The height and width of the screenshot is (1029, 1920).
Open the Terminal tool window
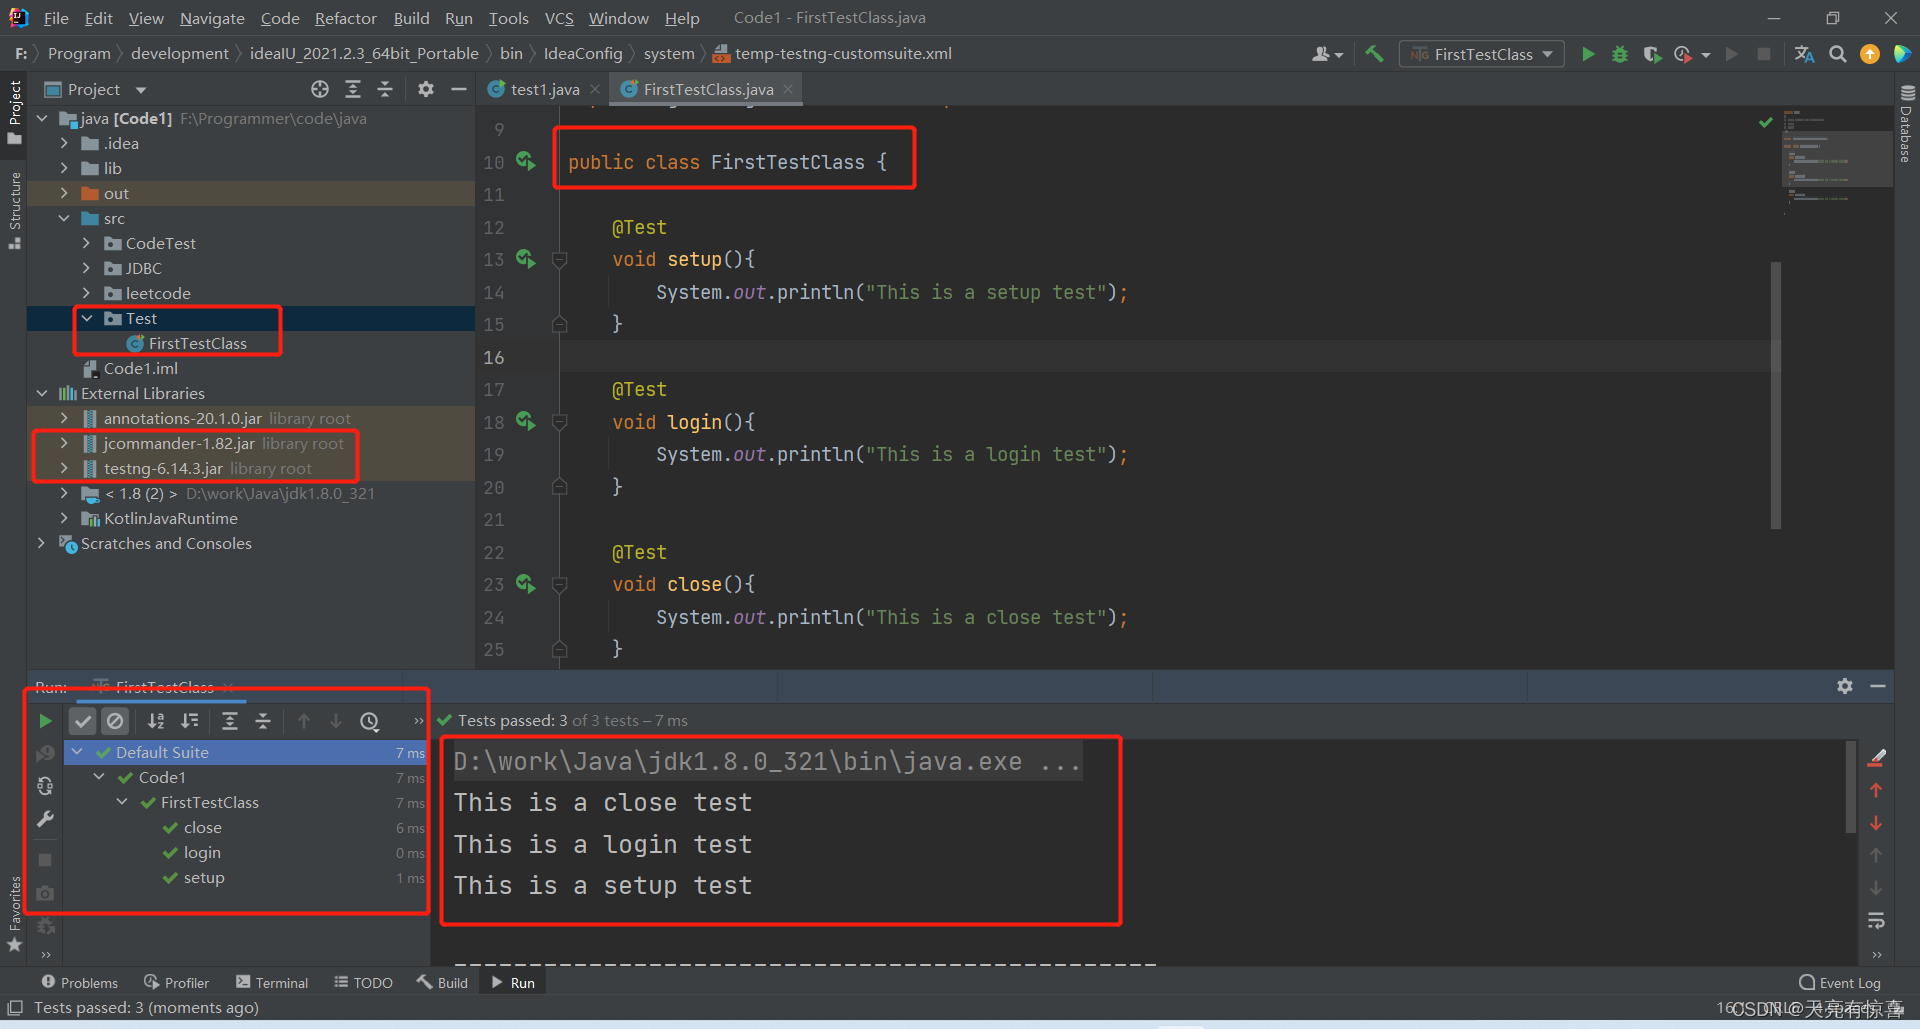[272, 983]
